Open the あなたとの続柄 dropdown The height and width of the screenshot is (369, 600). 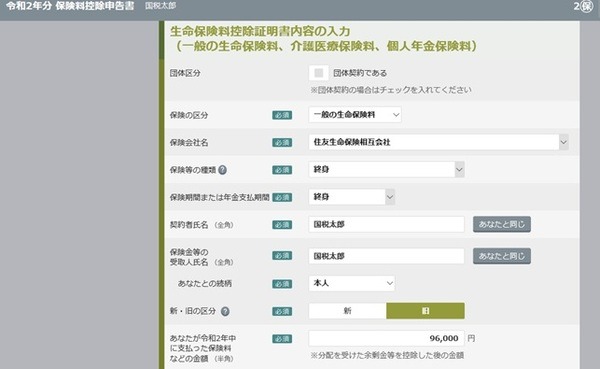coord(352,283)
